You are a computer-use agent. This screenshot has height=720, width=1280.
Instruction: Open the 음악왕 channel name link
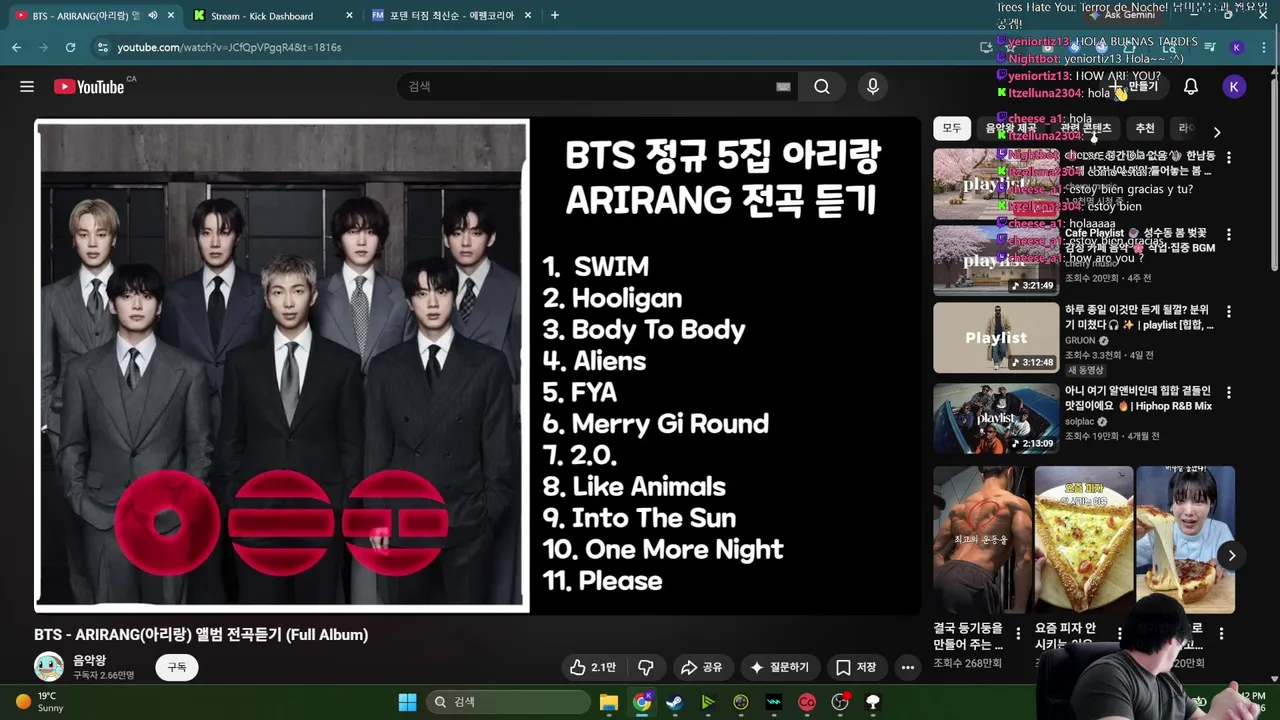coord(89,660)
